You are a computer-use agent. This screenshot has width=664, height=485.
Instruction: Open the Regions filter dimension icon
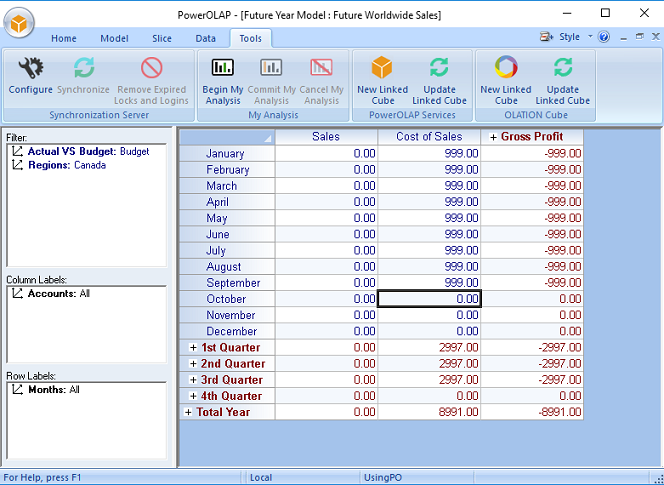[17, 165]
